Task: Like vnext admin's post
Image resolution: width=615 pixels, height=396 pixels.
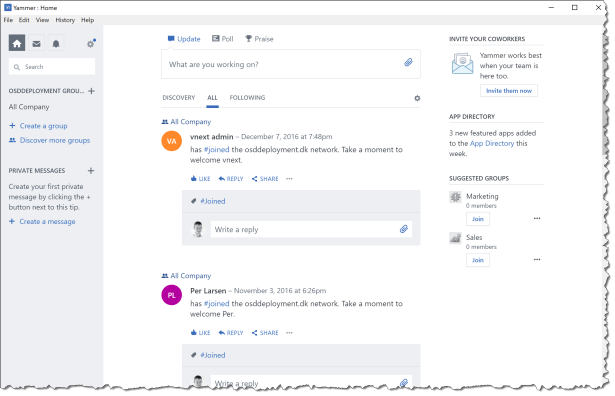Action: (x=200, y=179)
